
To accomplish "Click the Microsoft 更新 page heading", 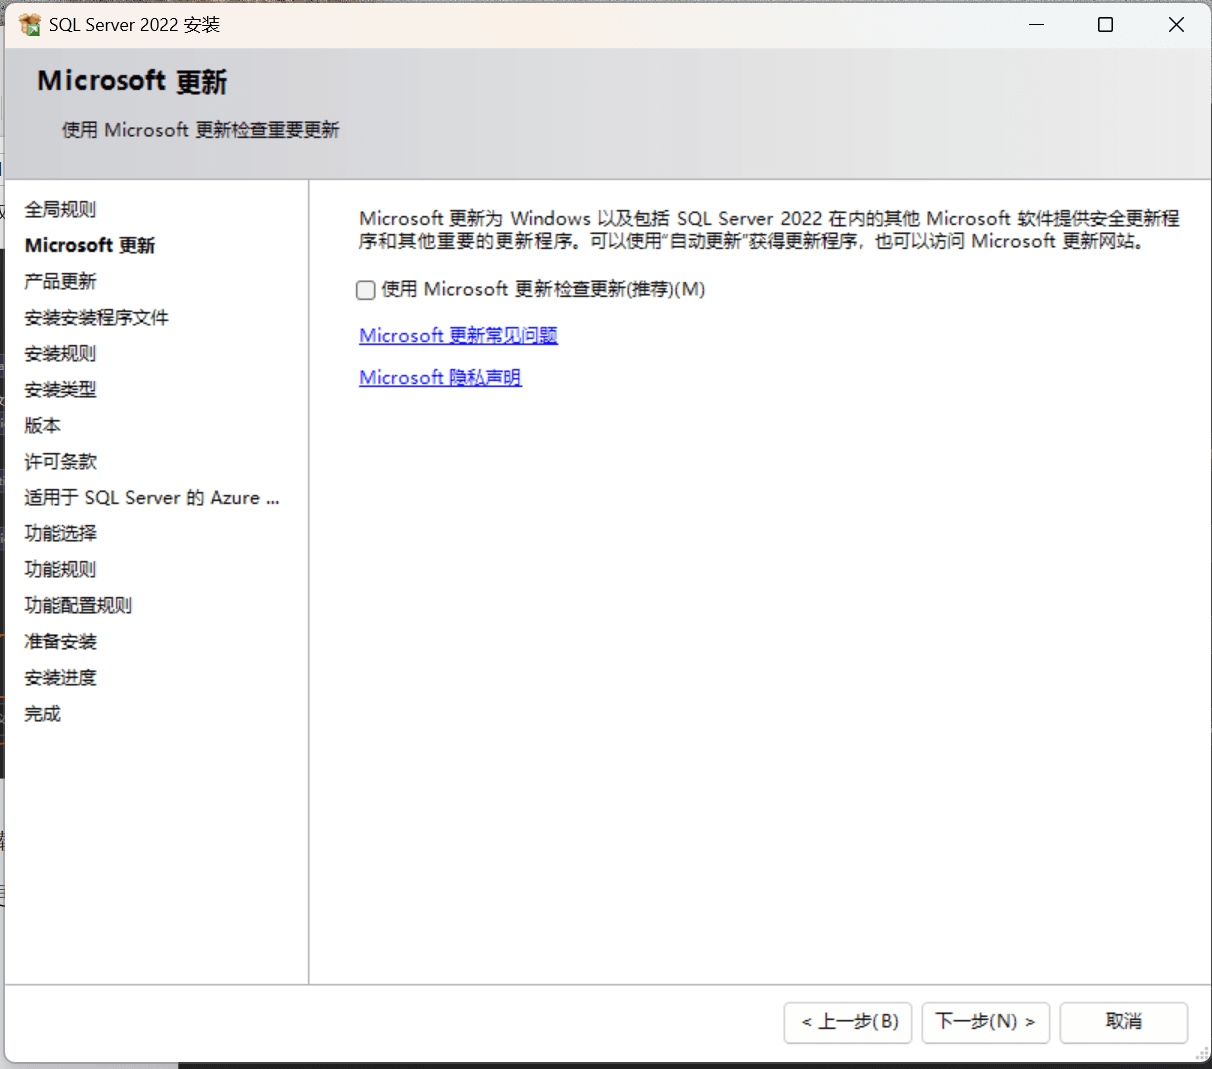I will pyautogui.click(x=132, y=81).
